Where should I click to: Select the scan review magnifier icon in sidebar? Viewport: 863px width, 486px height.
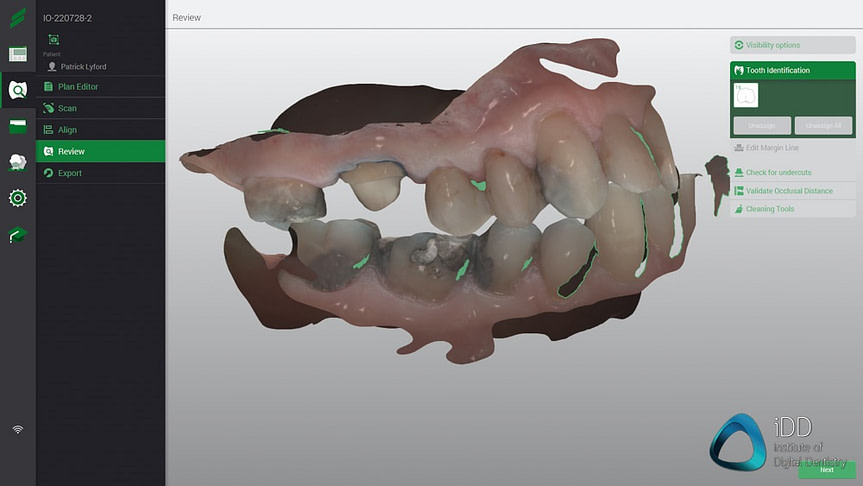[x=17, y=90]
